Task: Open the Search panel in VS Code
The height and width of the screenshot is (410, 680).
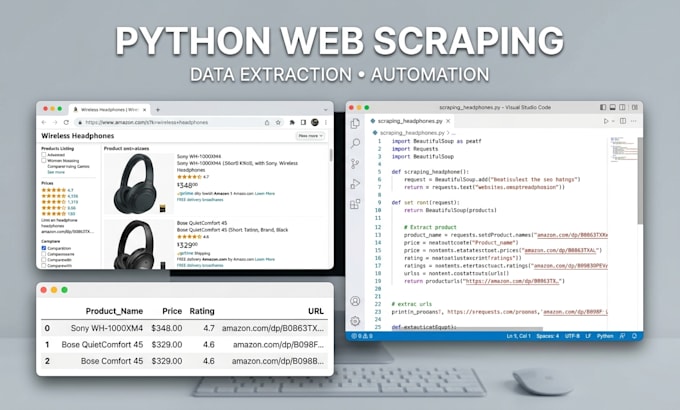Action: click(x=355, y=143)
